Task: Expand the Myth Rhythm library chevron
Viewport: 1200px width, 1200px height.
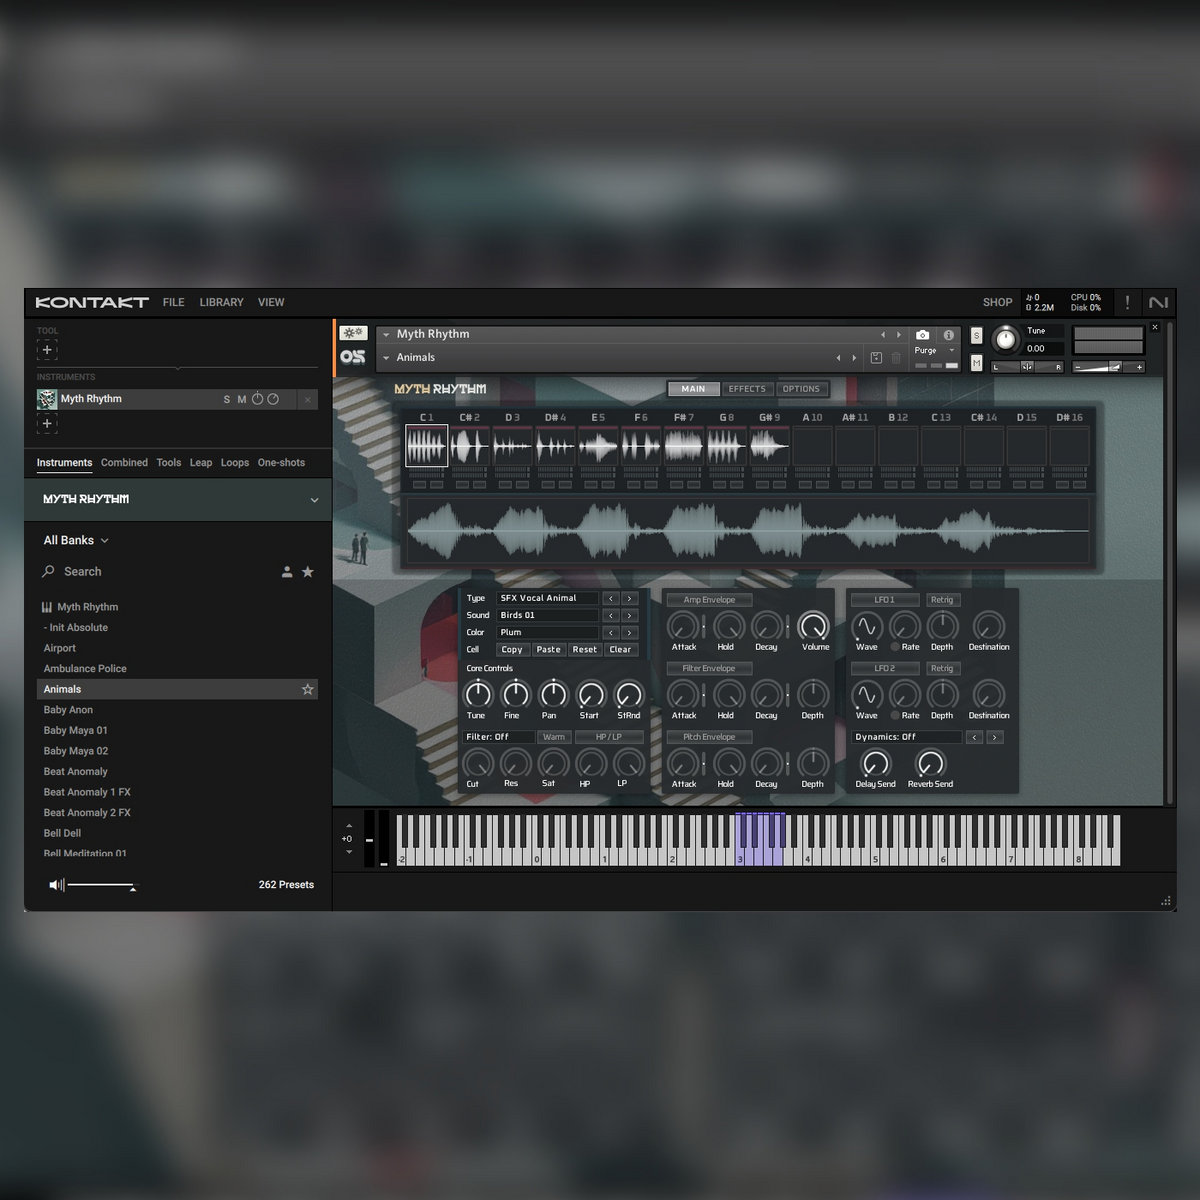Action: coord(314,500)
